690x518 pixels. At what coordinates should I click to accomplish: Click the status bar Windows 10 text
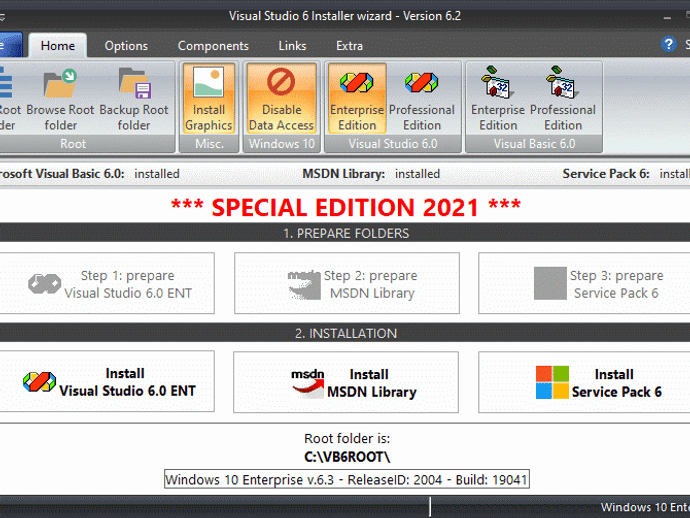coord(645,507)
